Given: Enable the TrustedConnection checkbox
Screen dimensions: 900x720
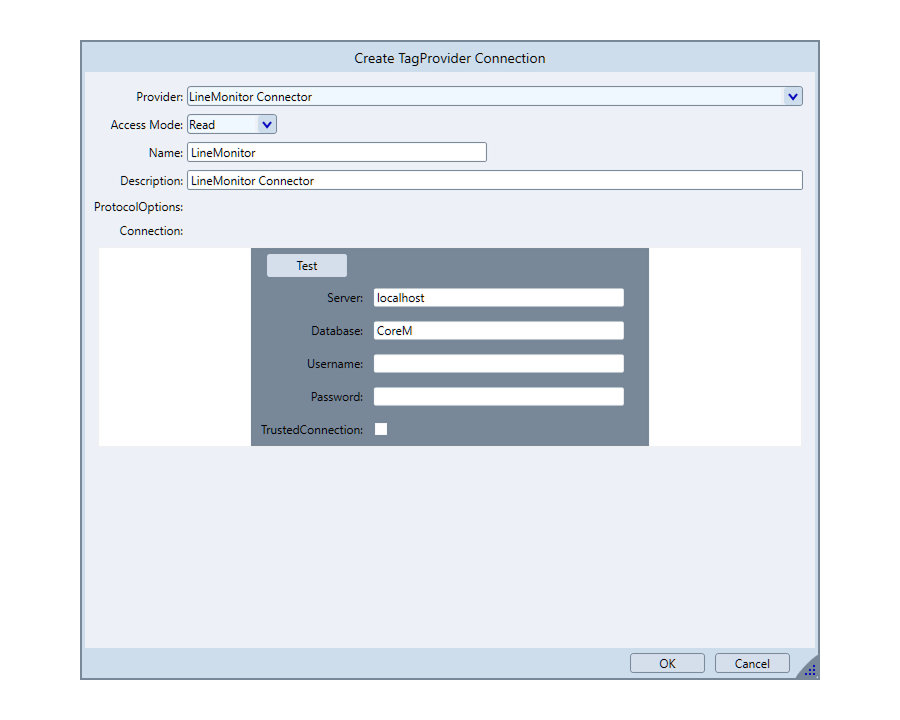Looking at the screenshot, I should point(381,430).
